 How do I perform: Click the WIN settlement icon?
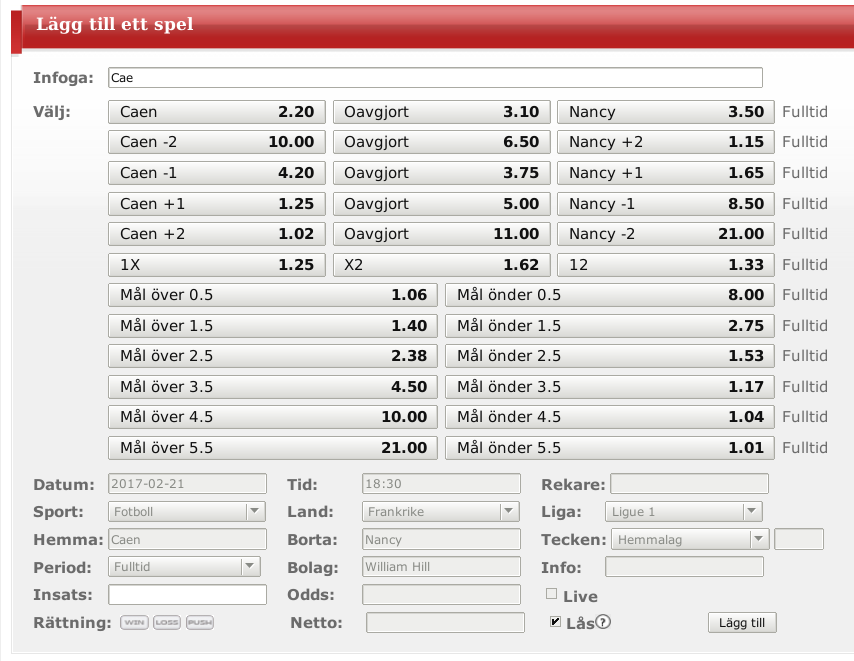(x=134, y=623)
